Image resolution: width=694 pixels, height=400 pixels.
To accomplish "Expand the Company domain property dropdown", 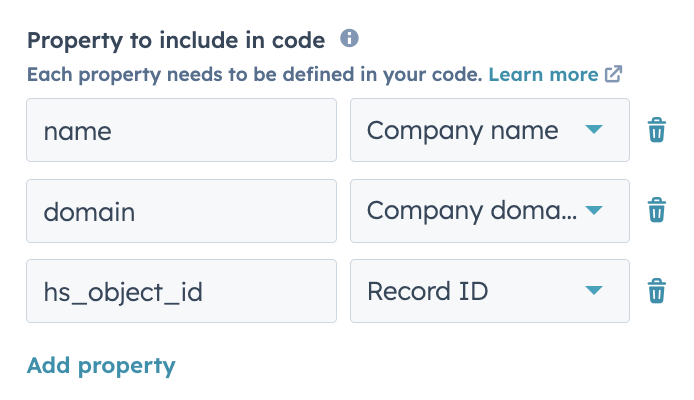I will 489,211.
